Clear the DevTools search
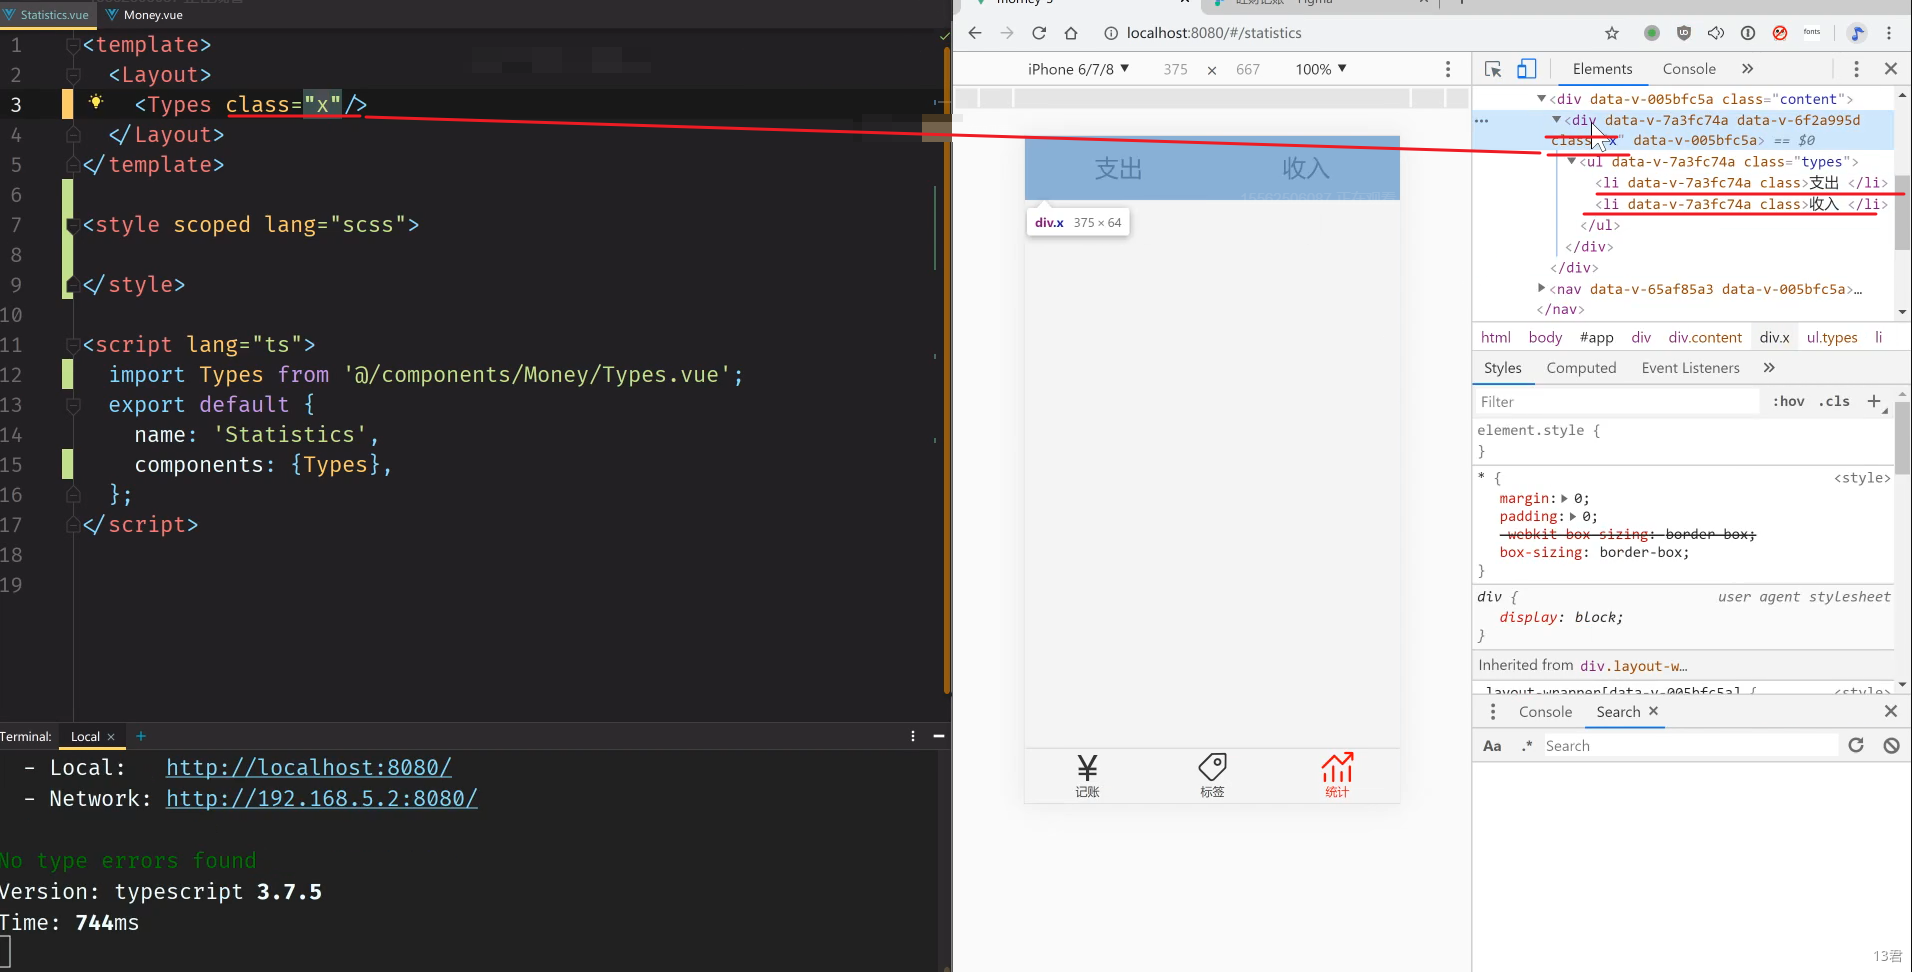1912x972 pixels. pyautogui.click(x=1891, y=745)
